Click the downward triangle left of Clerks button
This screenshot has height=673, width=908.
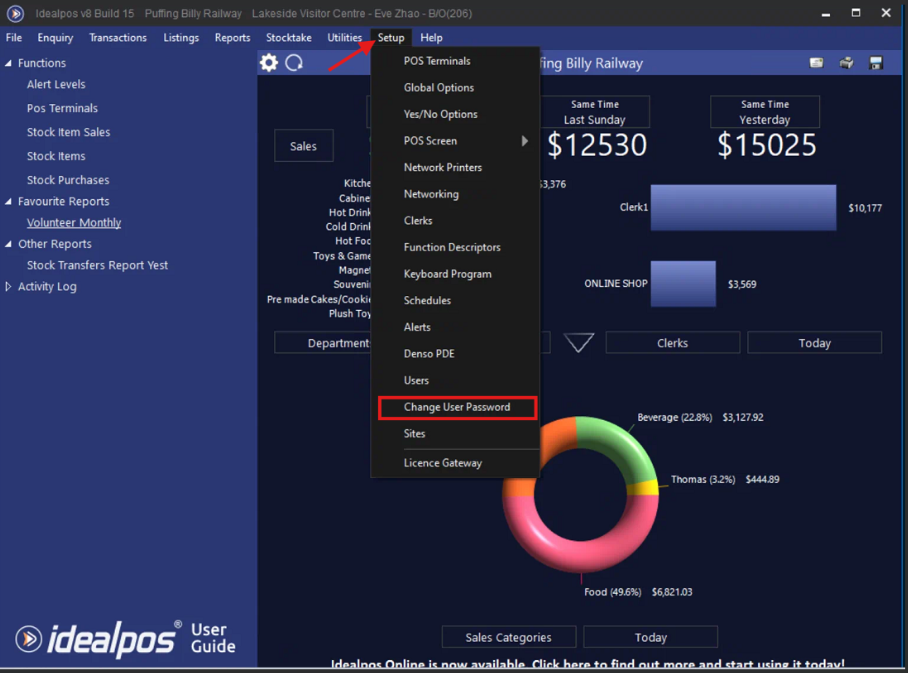(579, 342)
